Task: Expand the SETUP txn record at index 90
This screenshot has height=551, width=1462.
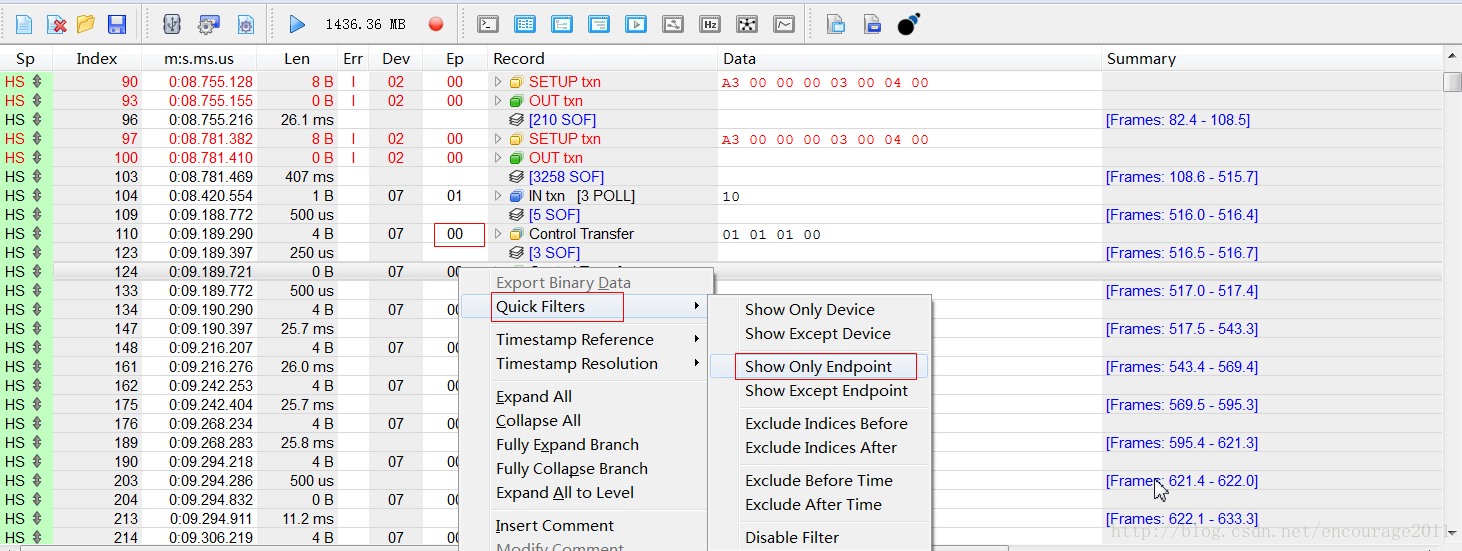Action: [x=498, y=82]
